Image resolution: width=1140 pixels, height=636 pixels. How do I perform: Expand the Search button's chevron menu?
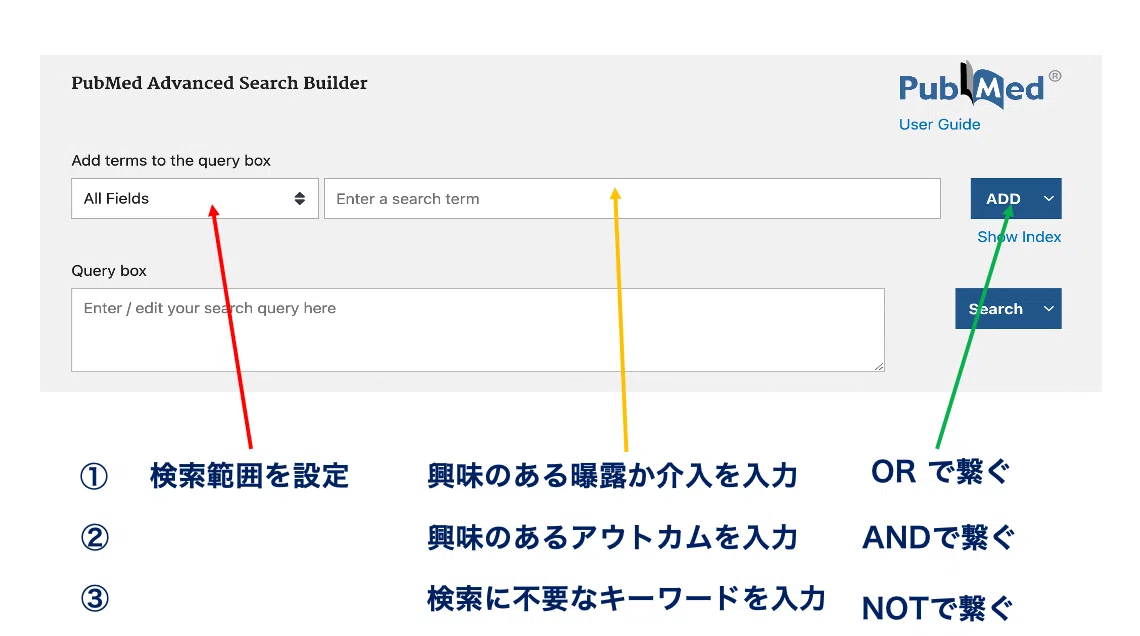coord(1048,309)
